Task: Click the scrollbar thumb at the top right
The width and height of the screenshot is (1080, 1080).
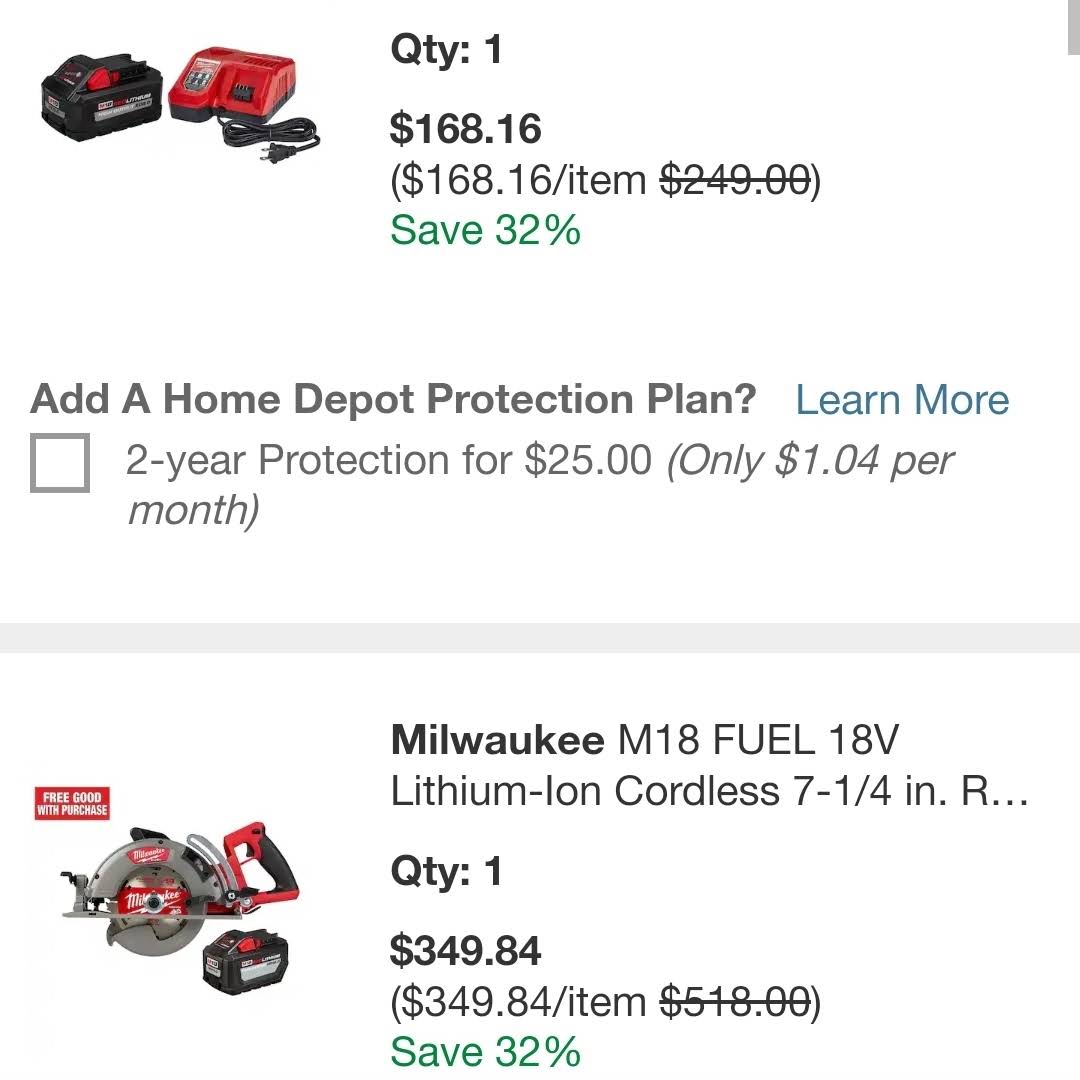Action: pos(1073,26)
